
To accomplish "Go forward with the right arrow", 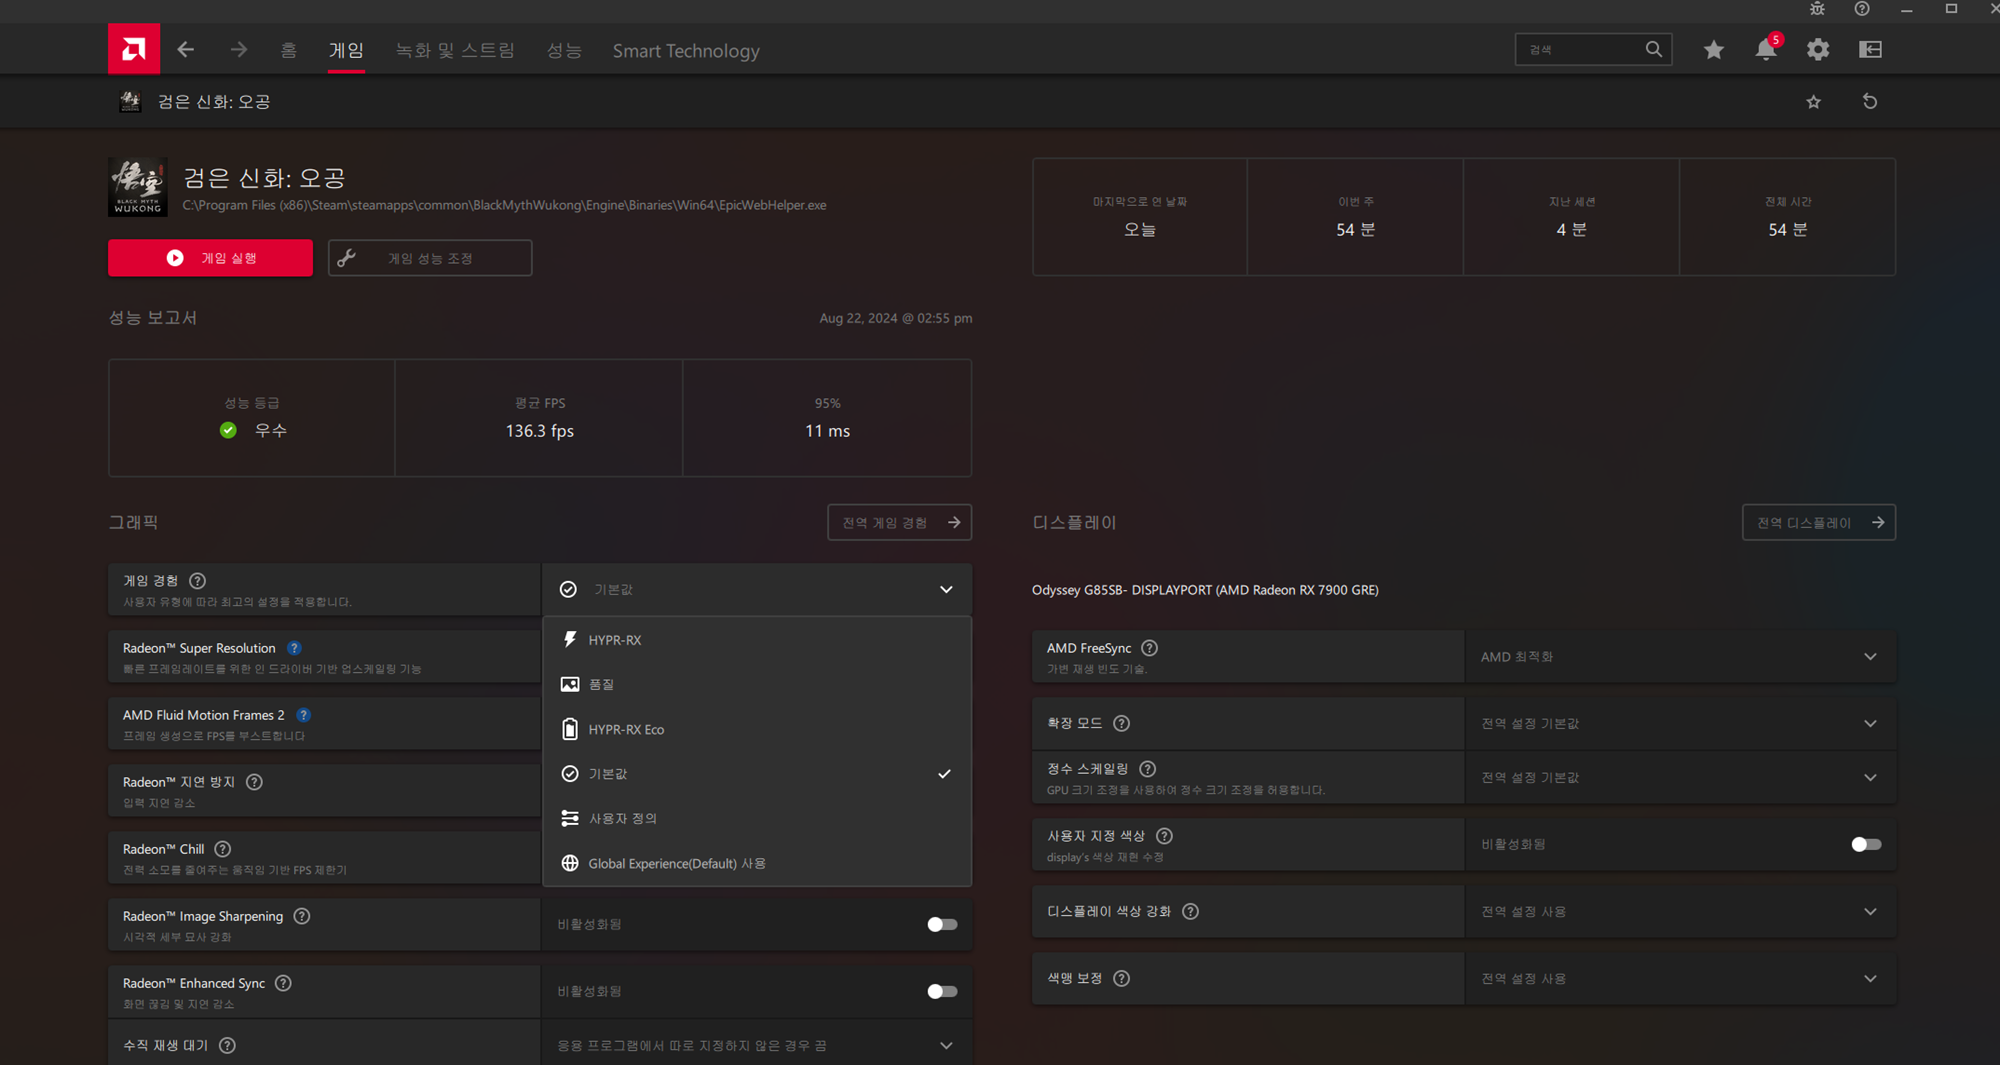I will (238, 49).
